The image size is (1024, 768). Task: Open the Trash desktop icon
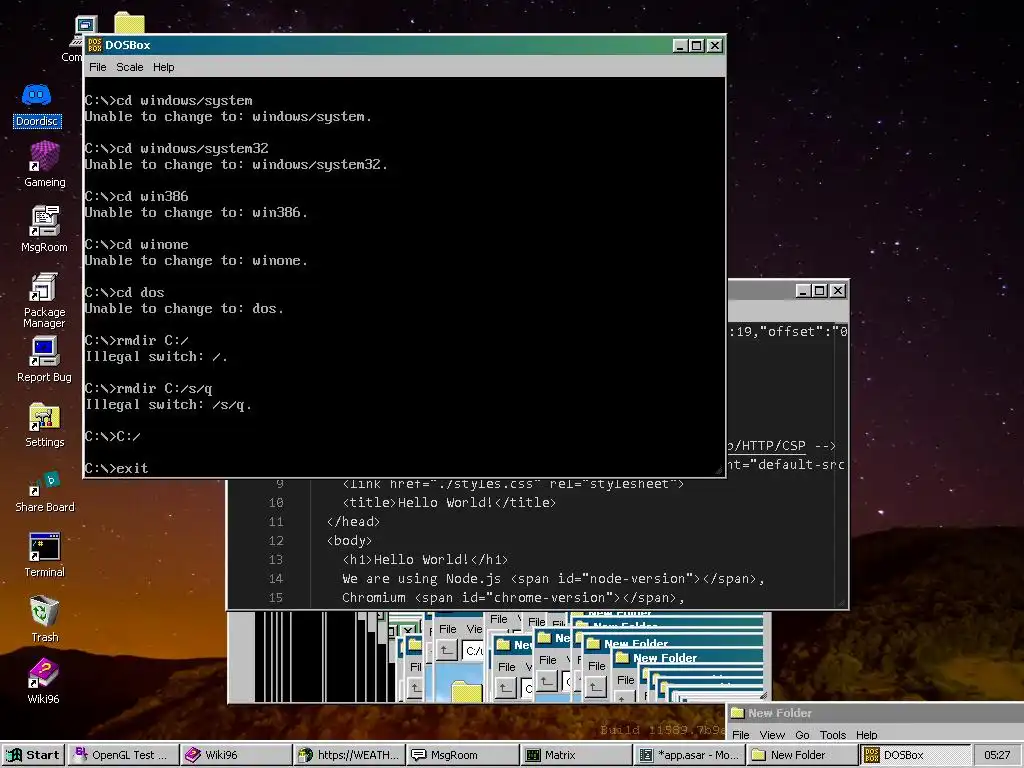coord(44,619)
